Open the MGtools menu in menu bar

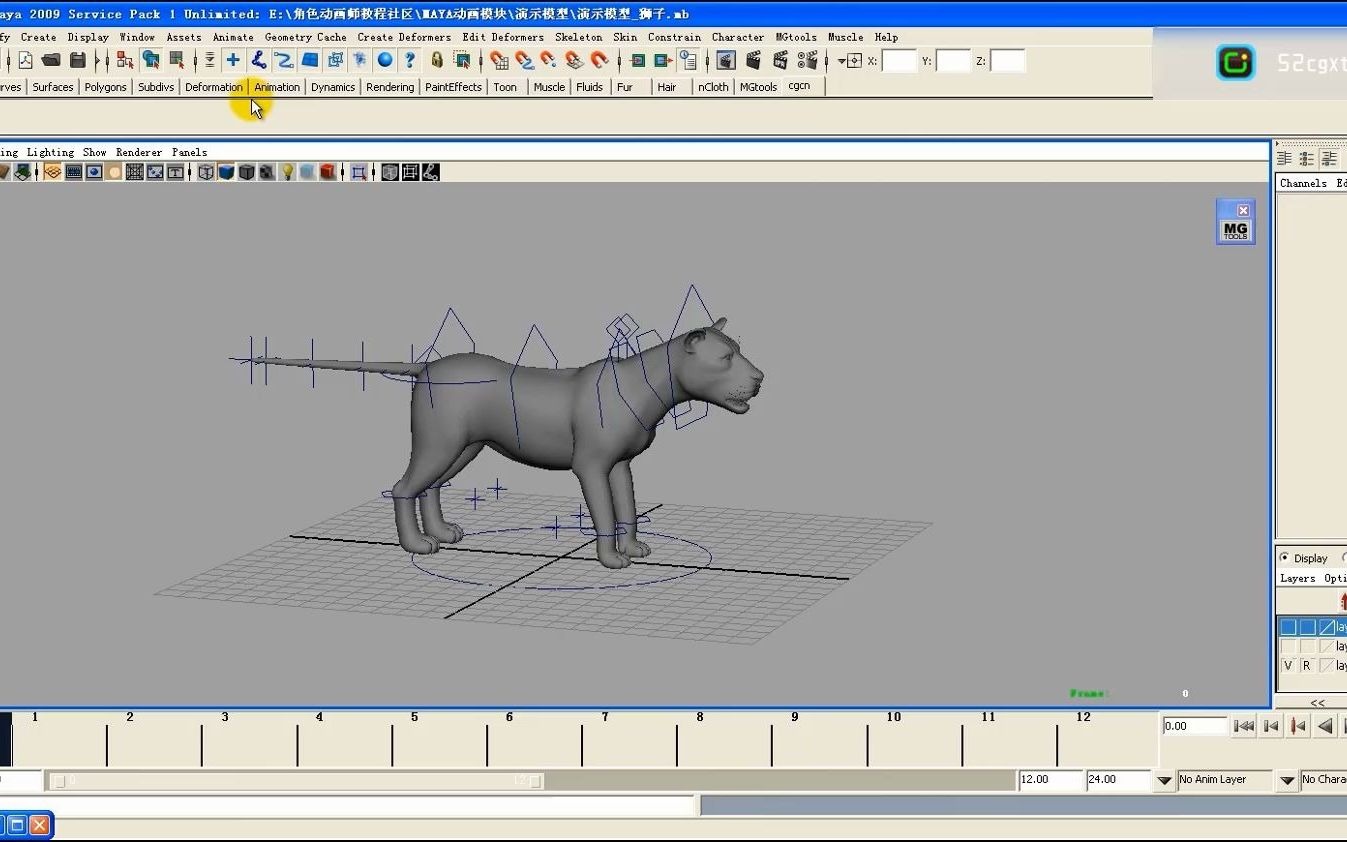click(796, 37)
